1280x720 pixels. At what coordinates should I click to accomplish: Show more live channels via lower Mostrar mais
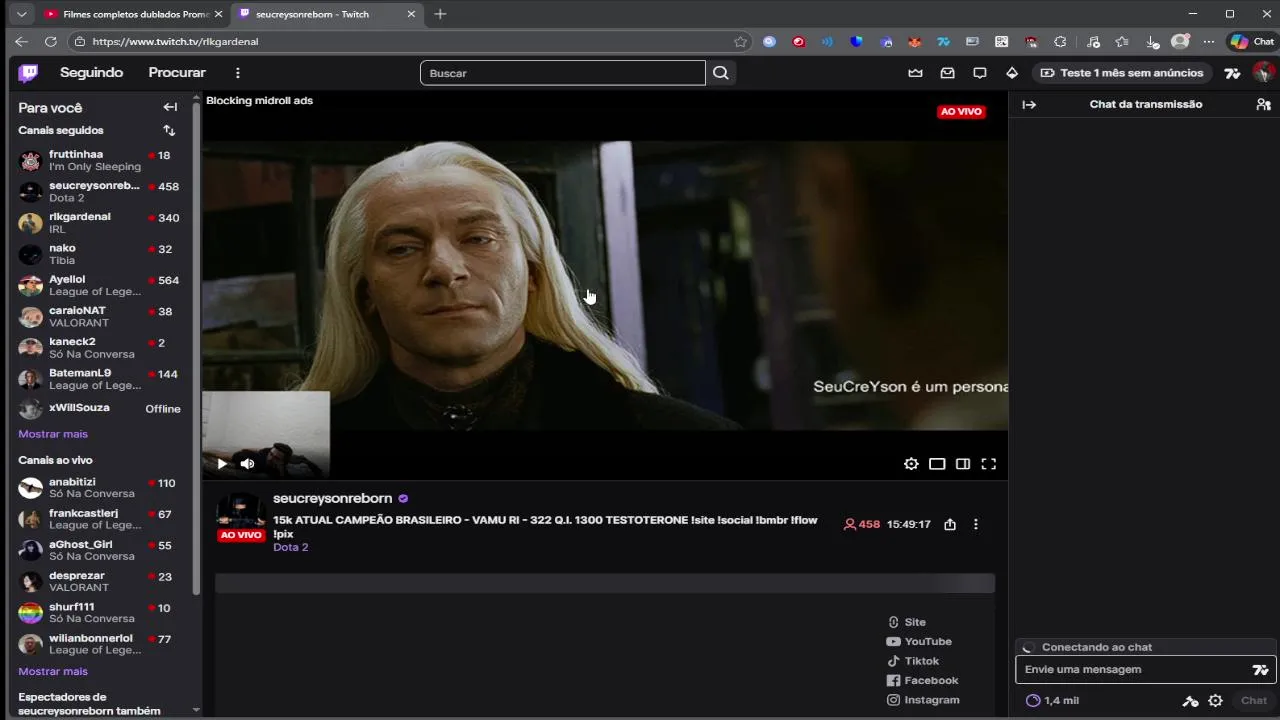coord(53,671)
